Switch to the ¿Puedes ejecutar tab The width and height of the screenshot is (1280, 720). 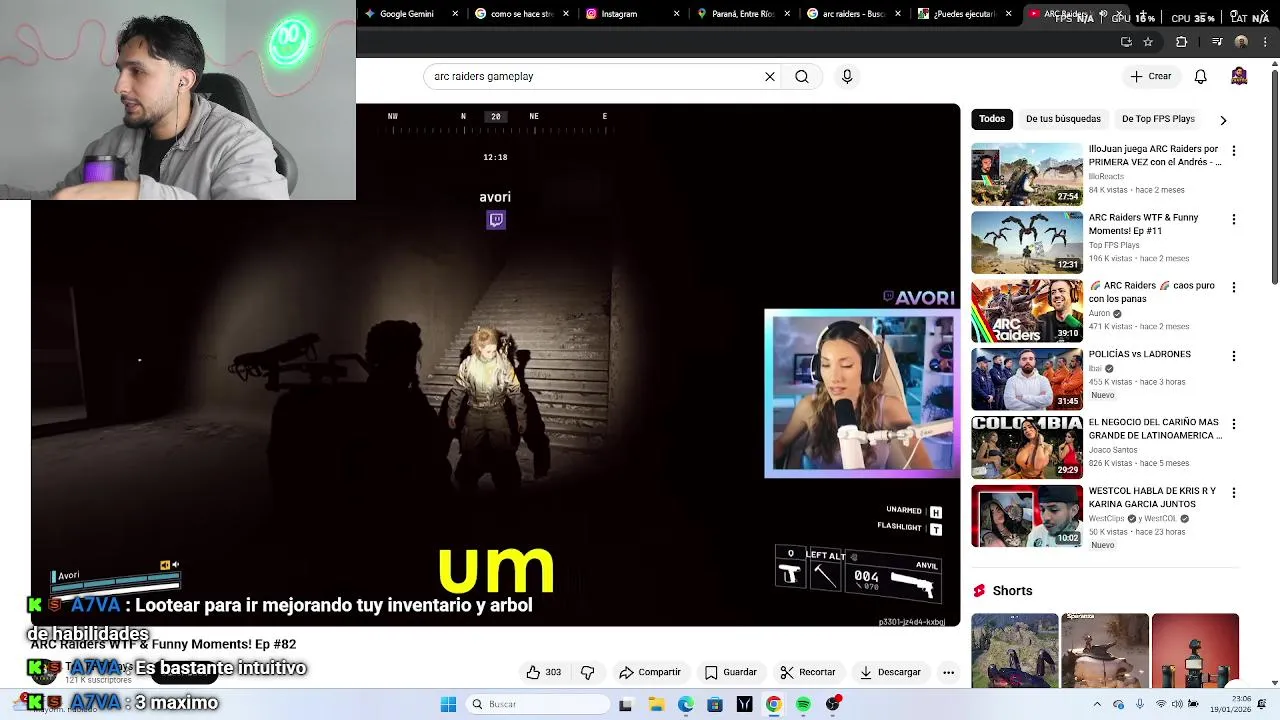pyautogui.click(x=964, y=14)
